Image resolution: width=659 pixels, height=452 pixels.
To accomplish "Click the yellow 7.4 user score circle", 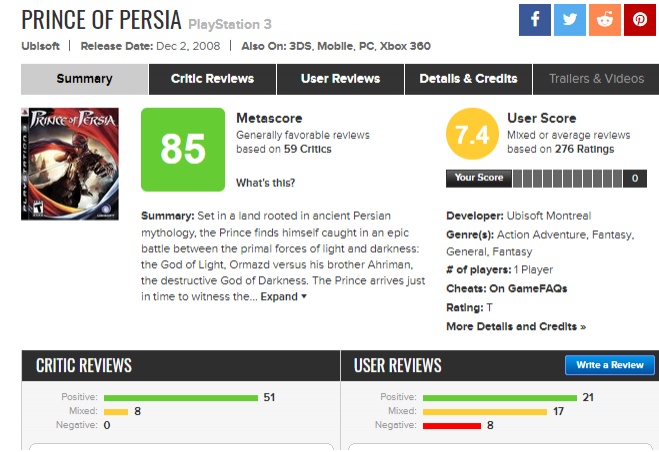I will (472, 134).
